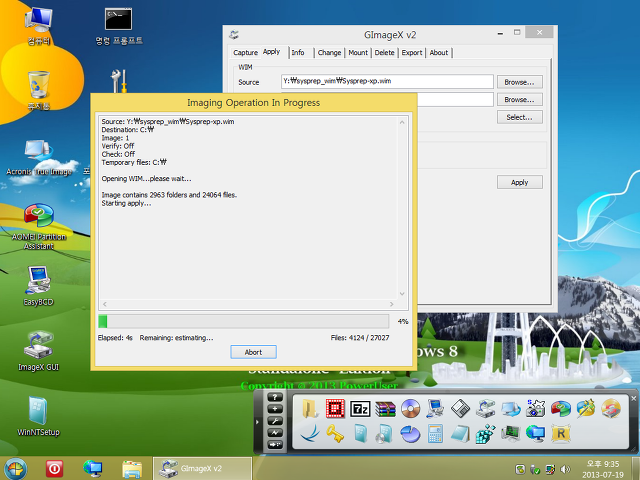Open 7-Zip from the dock
The height and width of the screenshot is (480, 640).
[x=360, y=409]
